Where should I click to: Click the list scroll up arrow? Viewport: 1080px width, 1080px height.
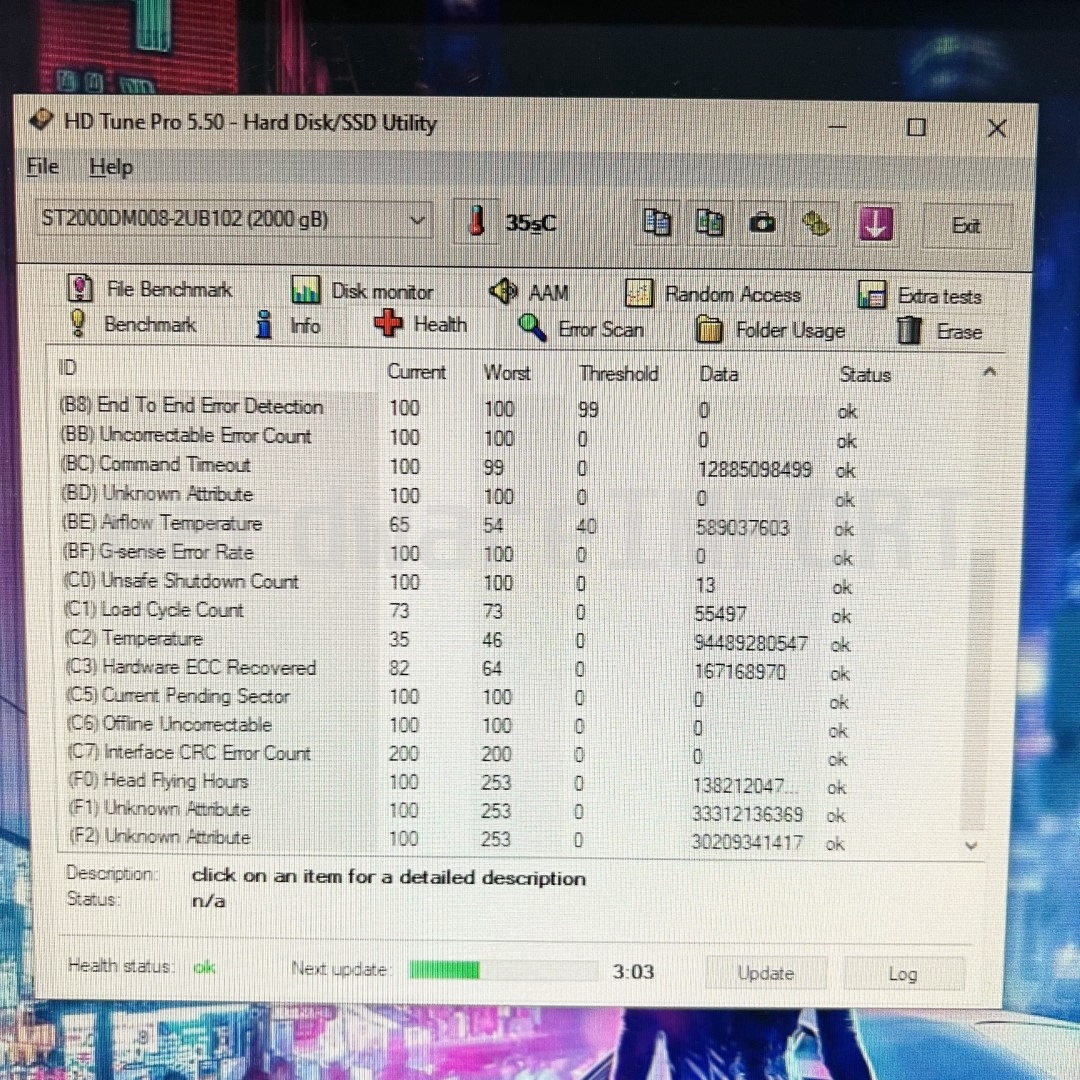click(990, 372)
